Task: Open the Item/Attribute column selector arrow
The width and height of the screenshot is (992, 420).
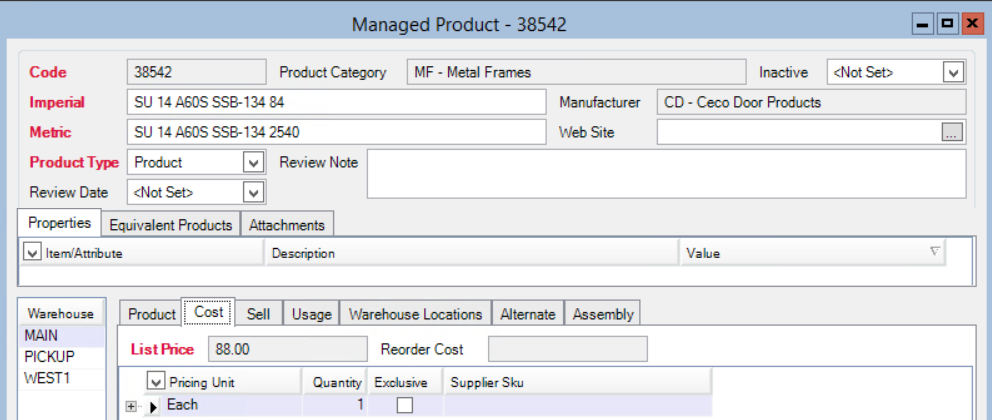Action: (32, 254)
